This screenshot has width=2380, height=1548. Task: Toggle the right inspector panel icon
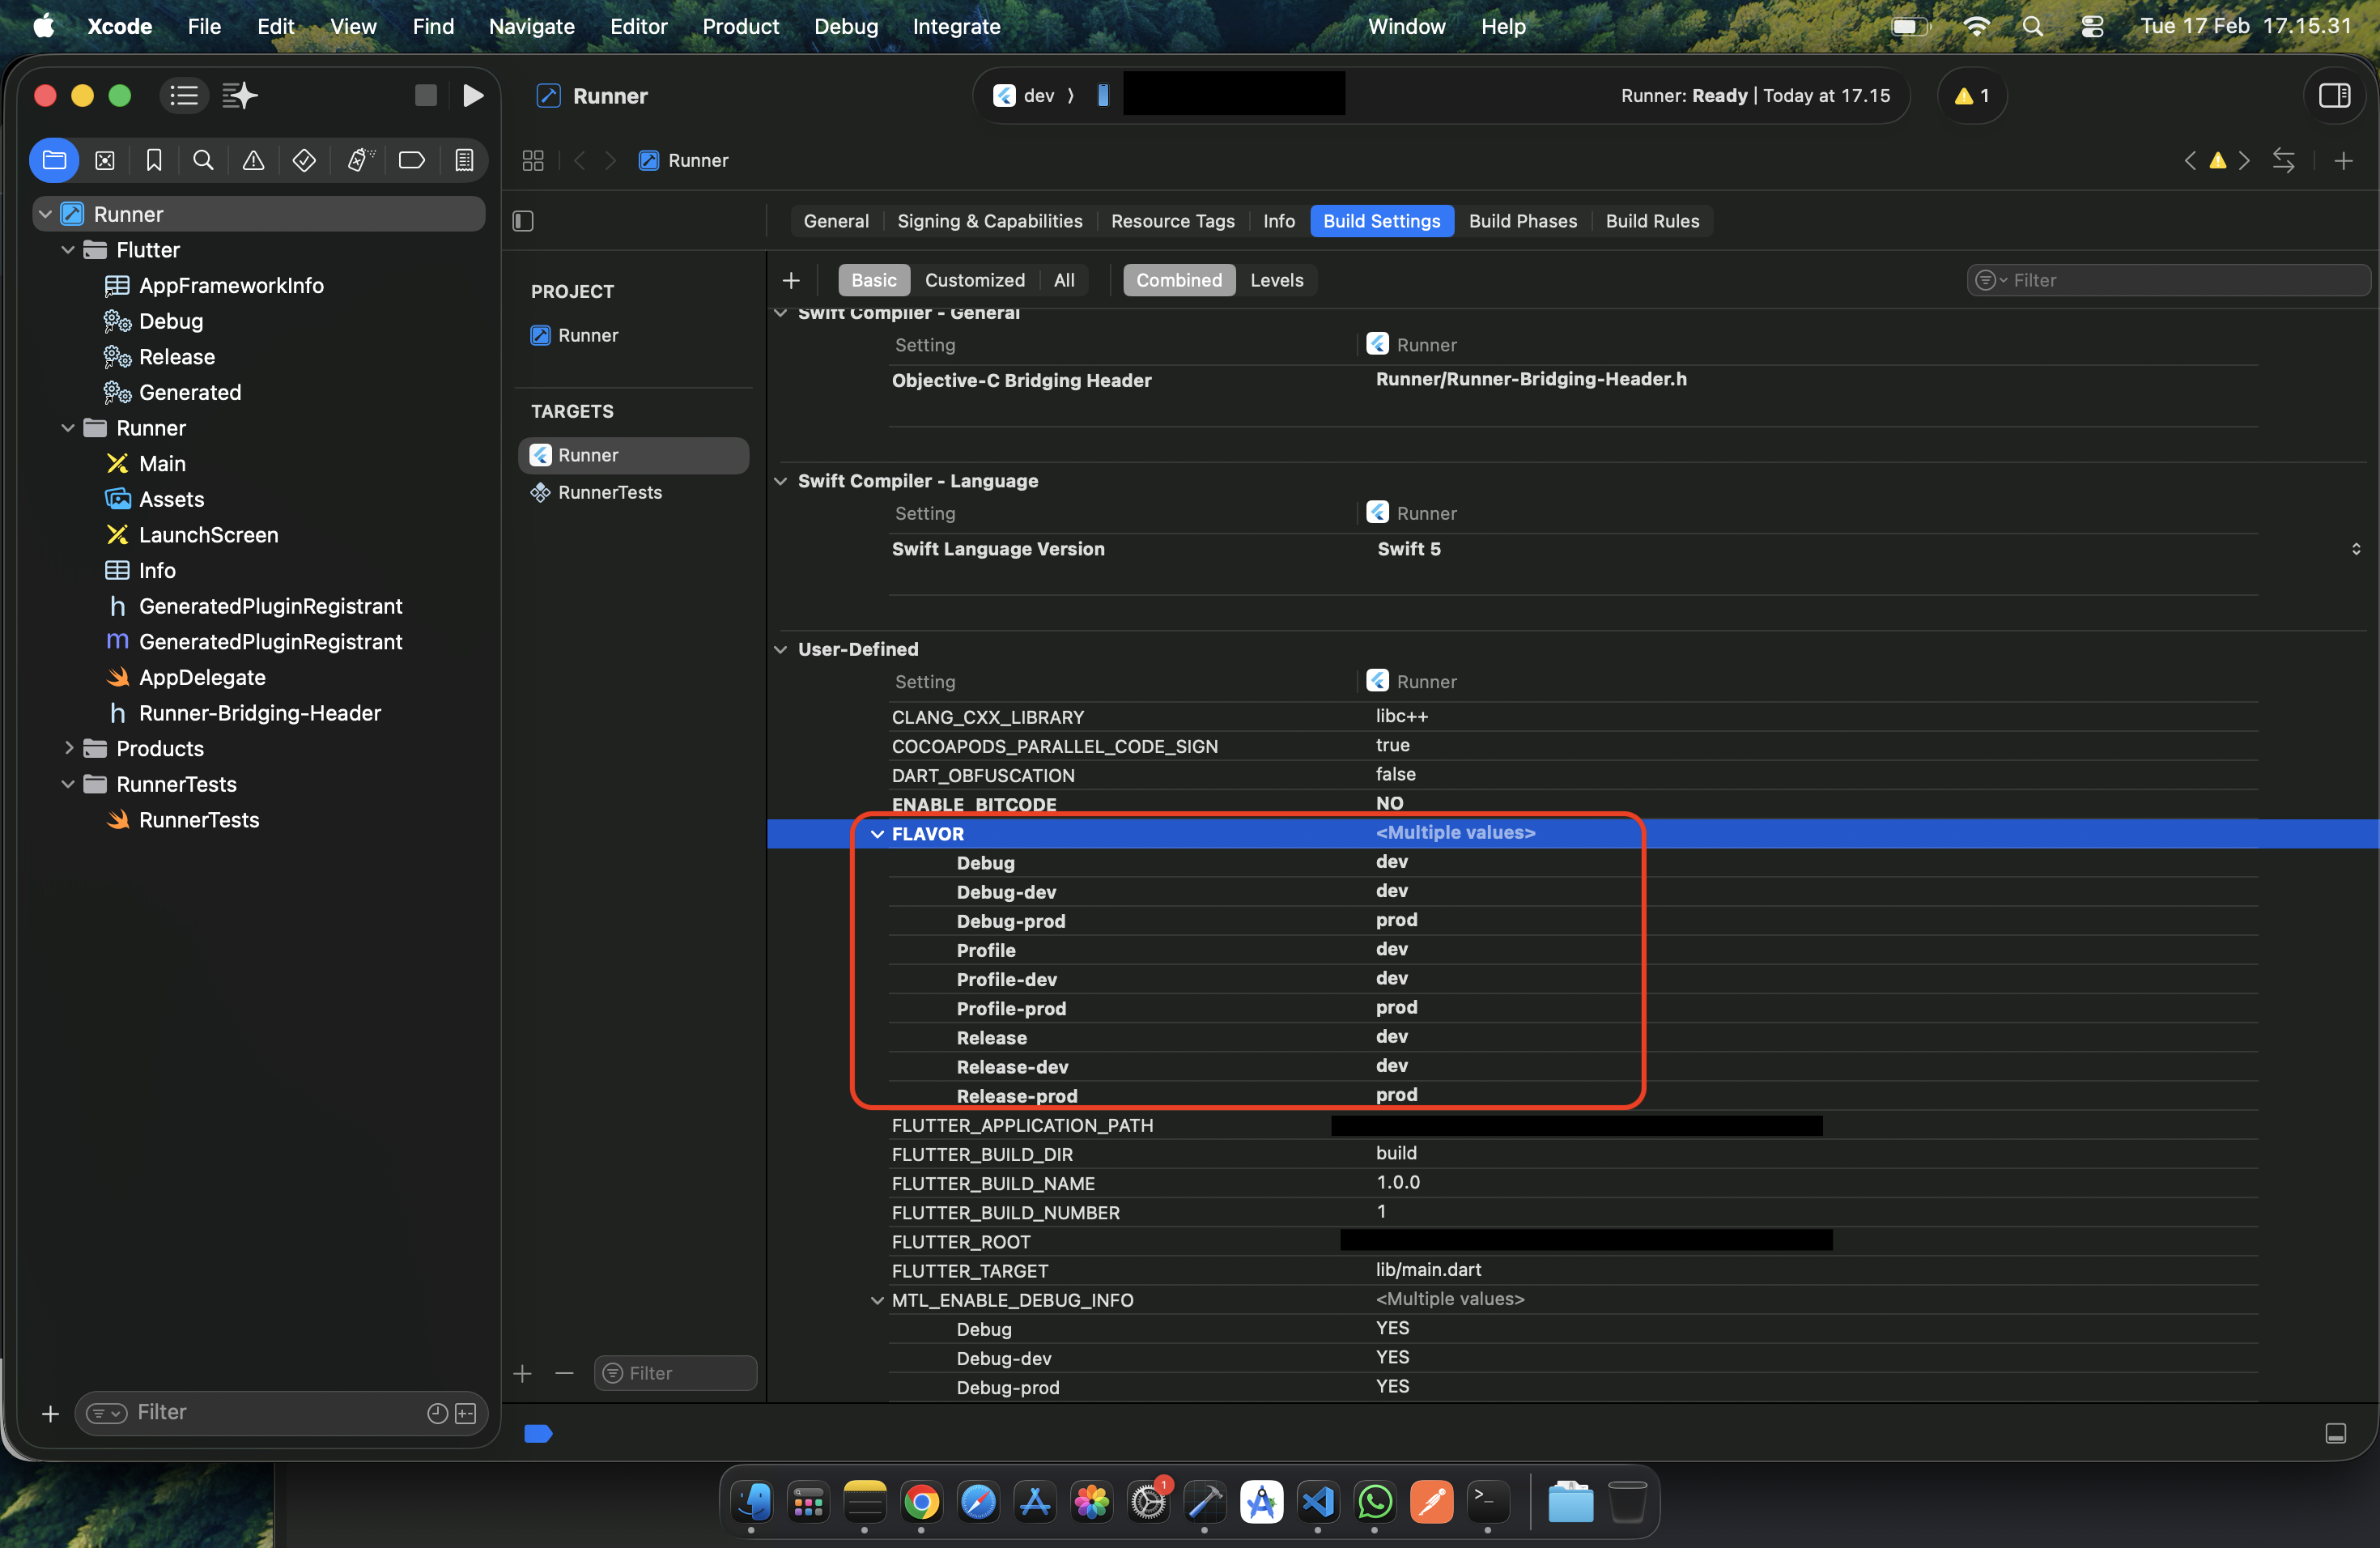click(2334, 96)
